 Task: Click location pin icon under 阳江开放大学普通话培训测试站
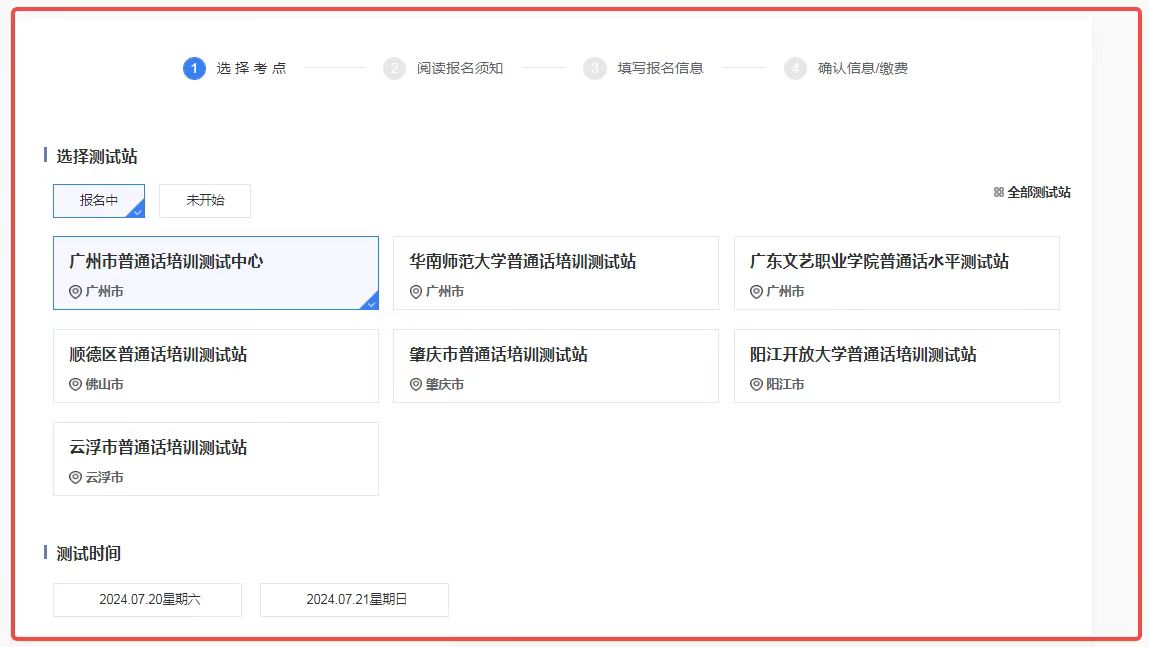click(756, 384)
